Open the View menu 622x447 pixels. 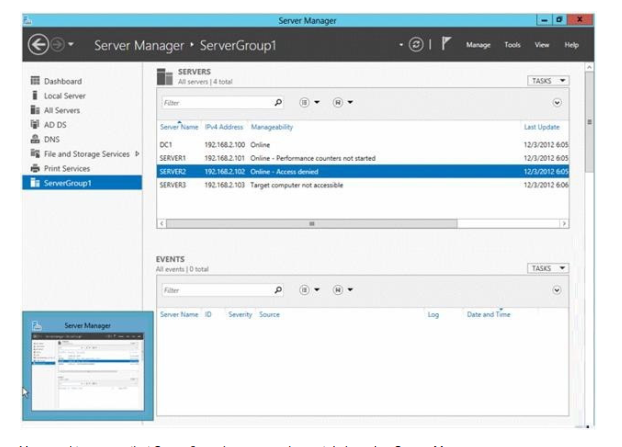coord(541,45)
